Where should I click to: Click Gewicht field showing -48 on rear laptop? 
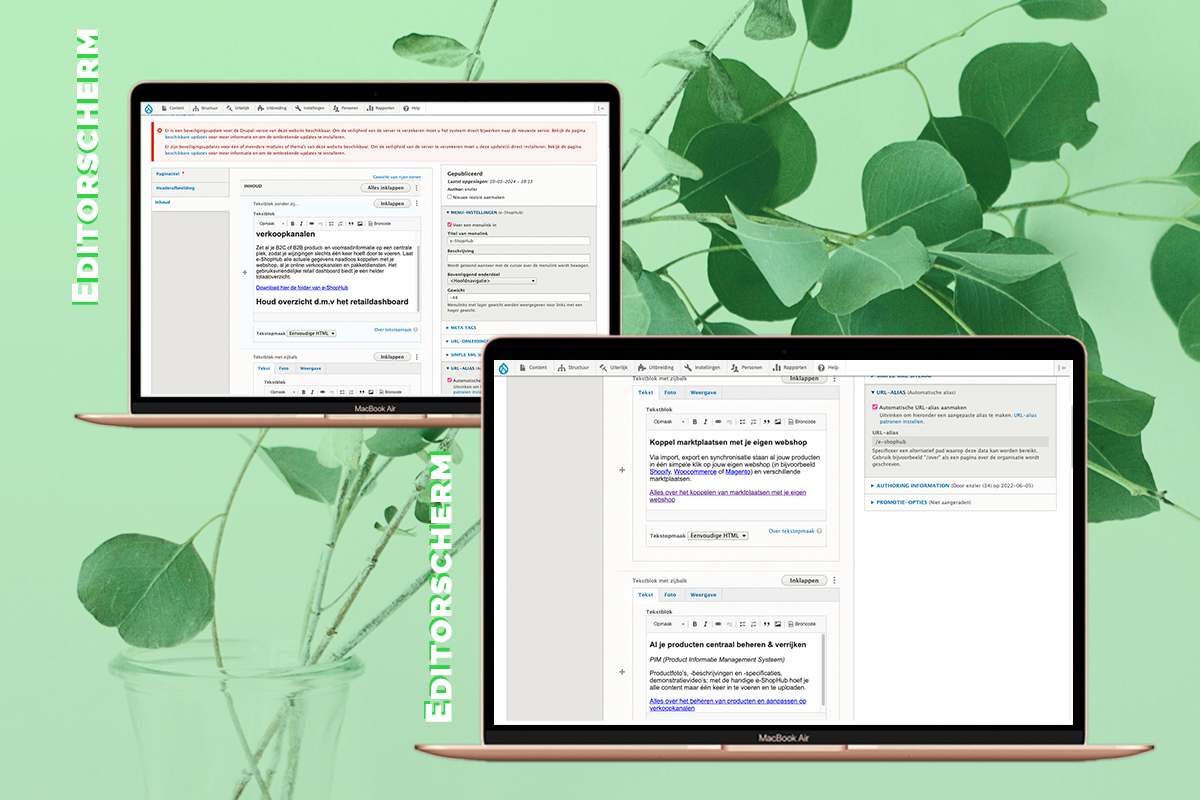tap(518, 297)
